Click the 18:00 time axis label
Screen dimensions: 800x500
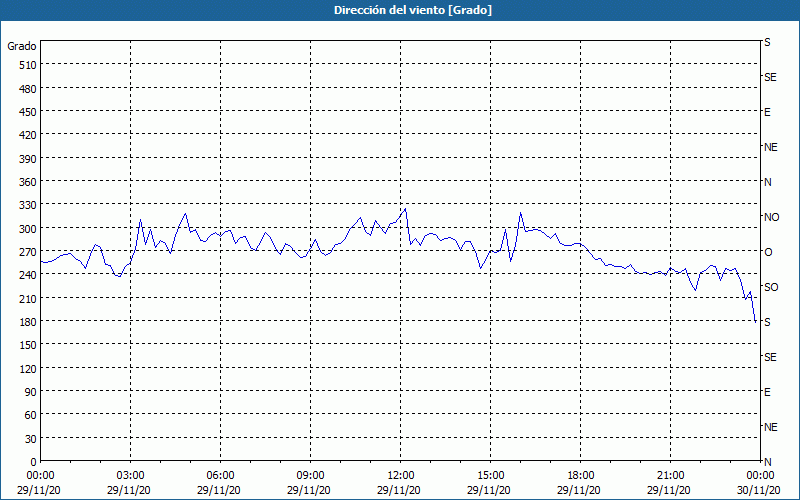point(580,476)
